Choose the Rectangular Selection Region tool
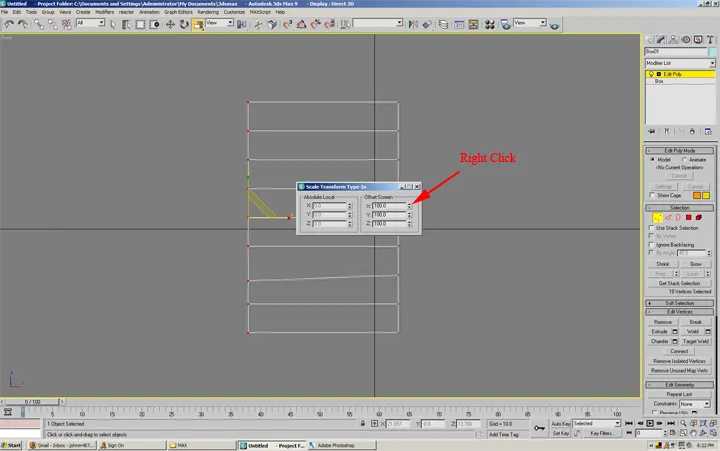The image size is (720, 451). coord(140,24)
